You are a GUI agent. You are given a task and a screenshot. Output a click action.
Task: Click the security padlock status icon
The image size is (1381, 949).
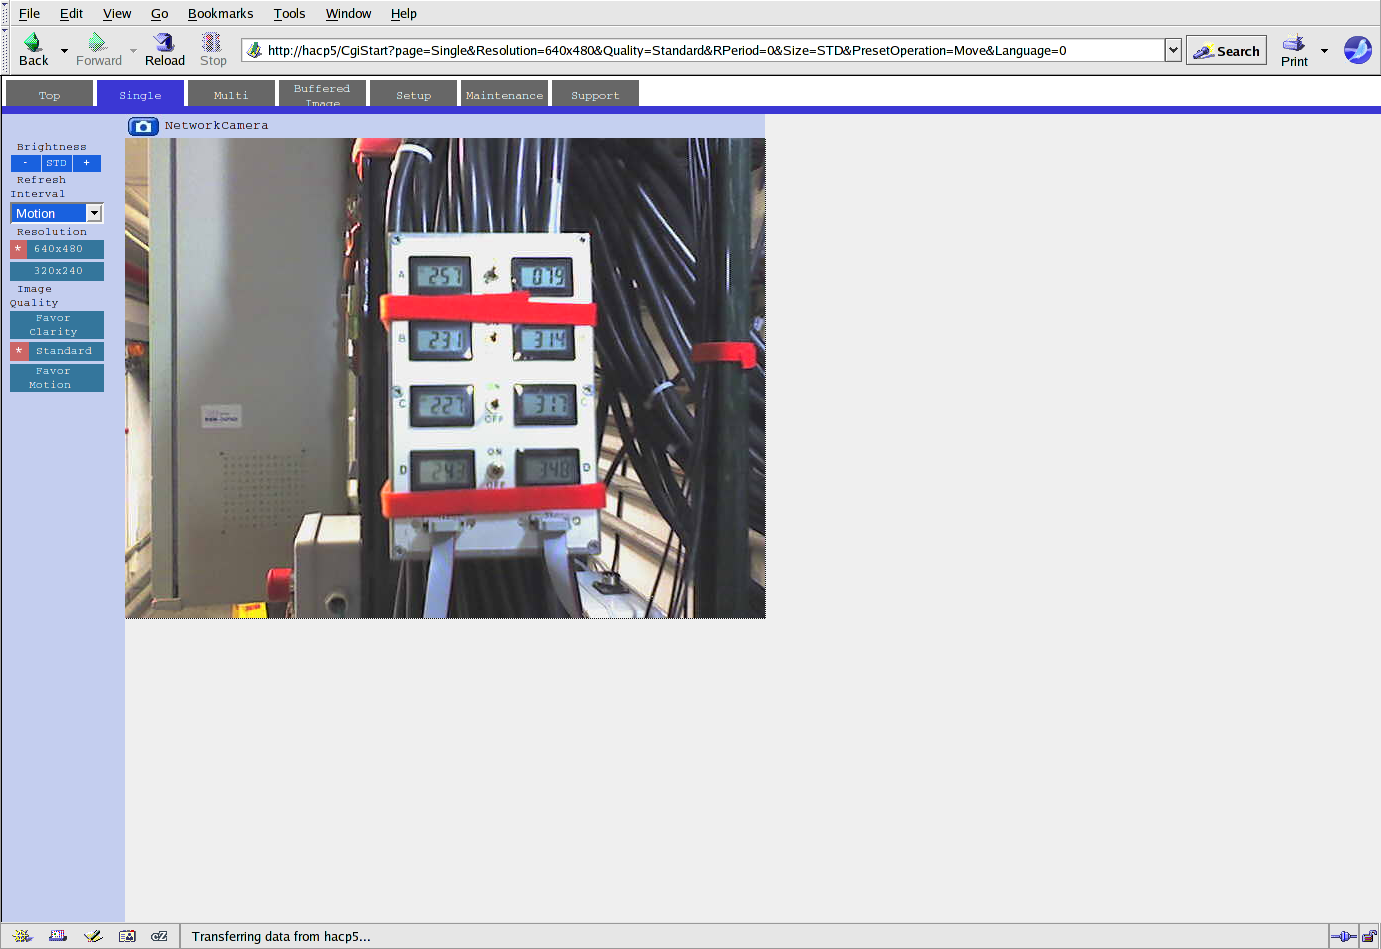point(1369,936)
